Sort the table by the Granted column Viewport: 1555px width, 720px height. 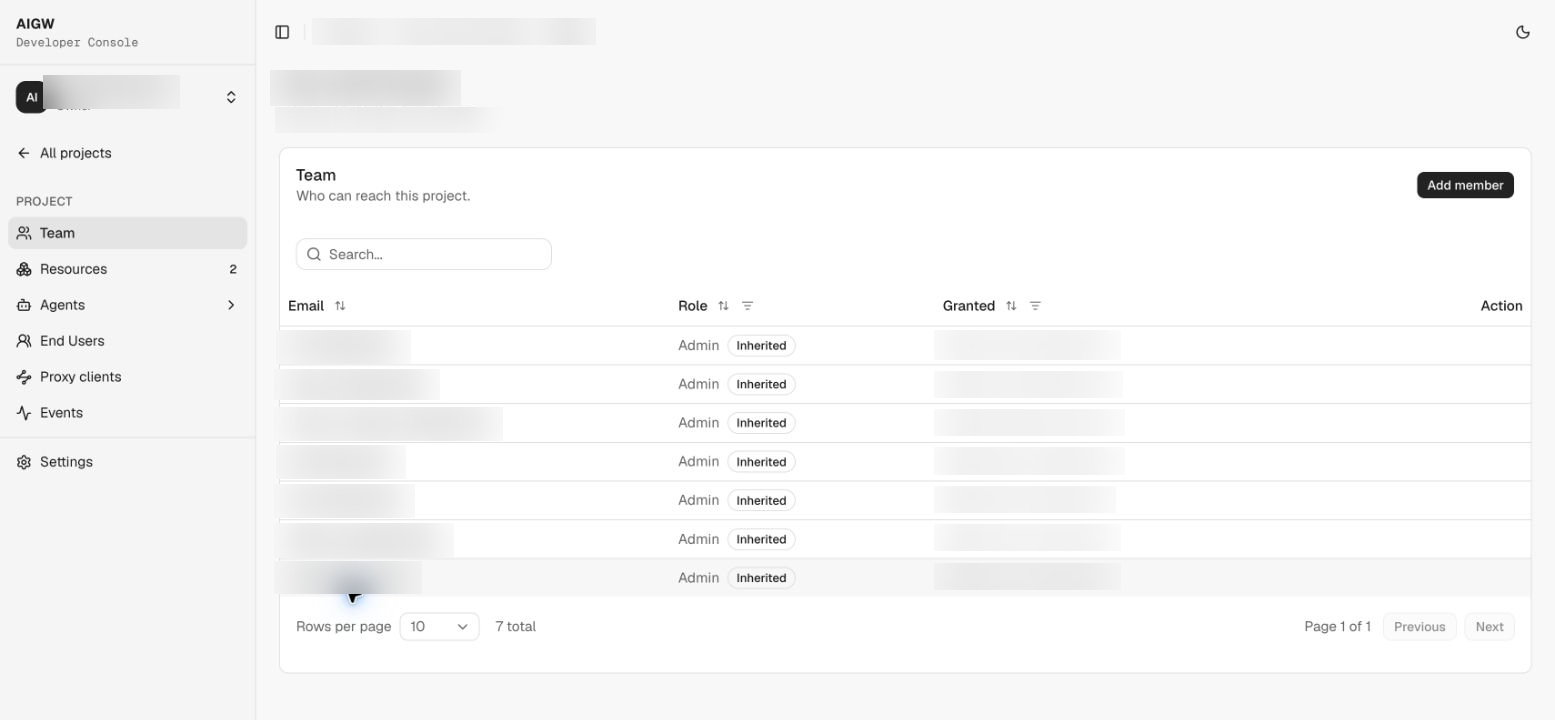tap(1011, 306)
